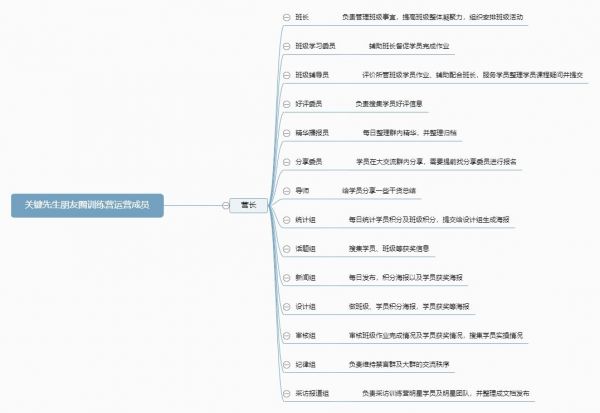Image resolution: width=600 pixels, height=413 pixels.
Task: Click the 导师 topic label
Action: click(x=303, y=189)
